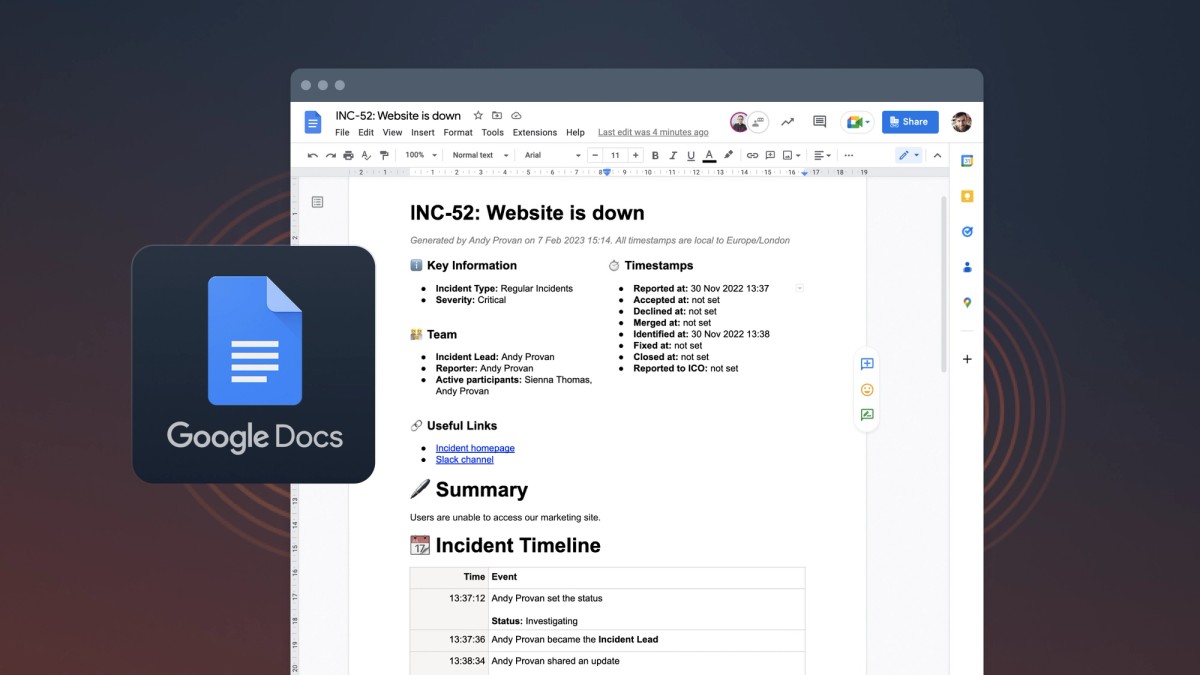The image size is (1200, 675).
Task: Open Google Calendar from the side panel
Action: click(966, 160)
